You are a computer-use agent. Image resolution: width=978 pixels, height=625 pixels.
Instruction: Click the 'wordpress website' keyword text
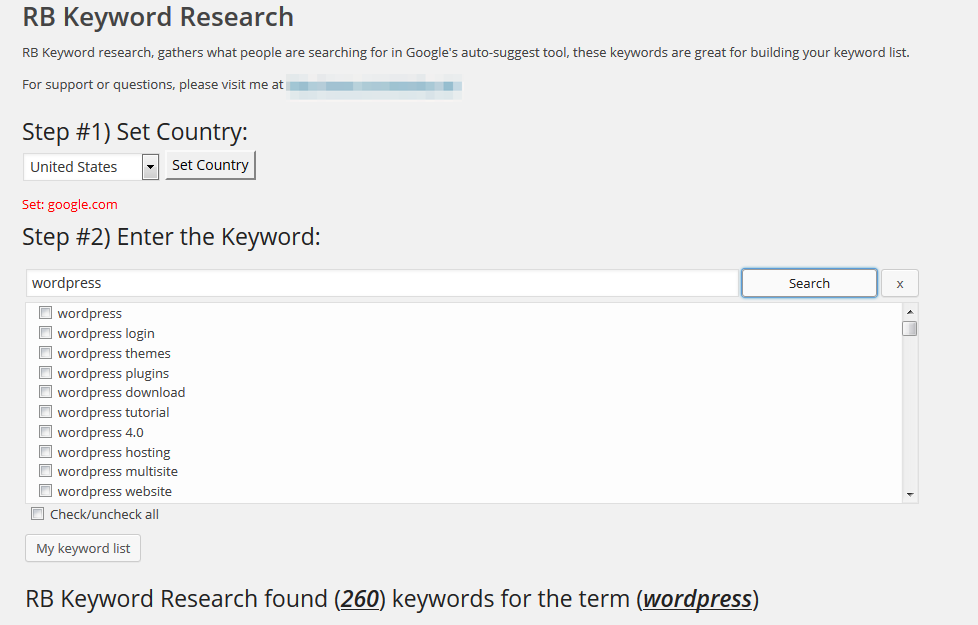[115, 492]
